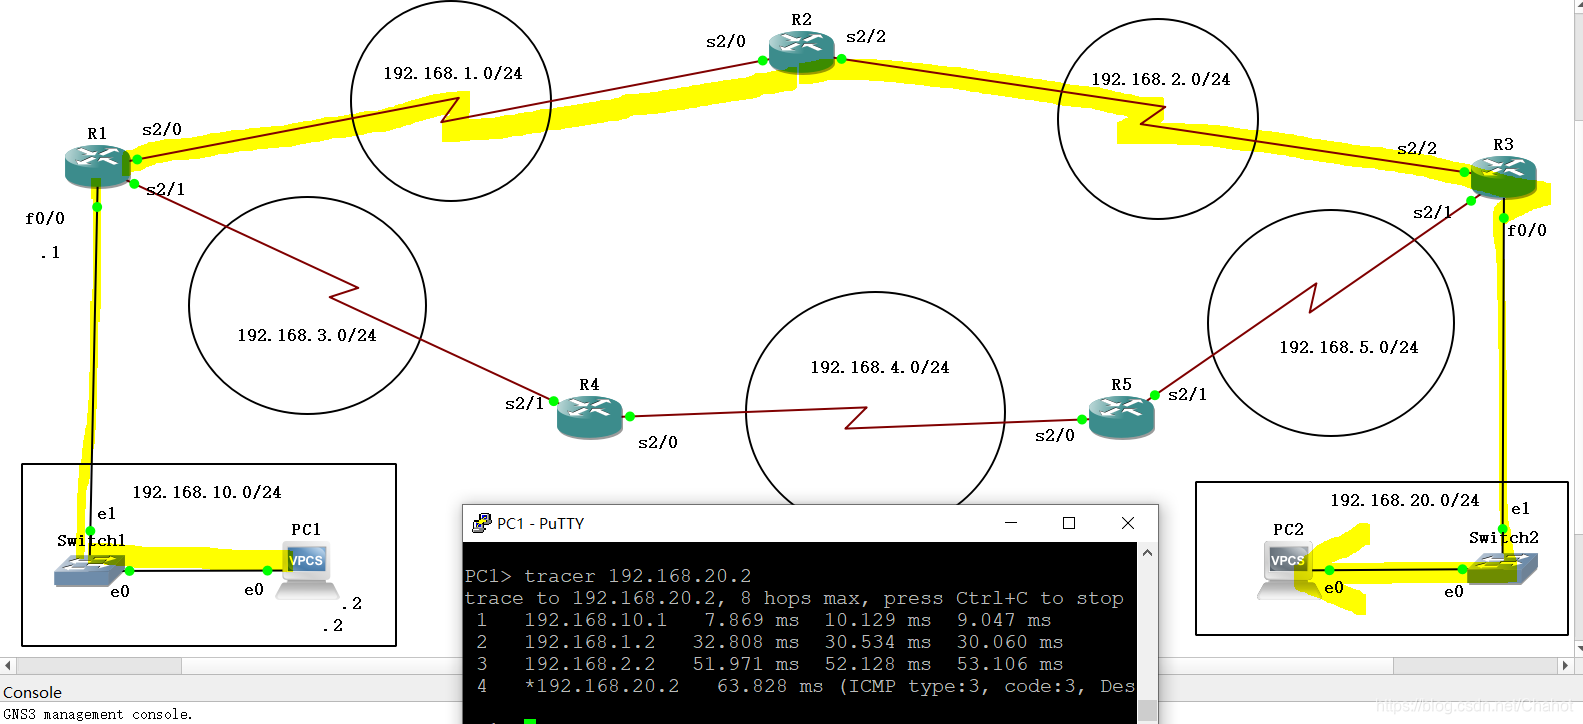1583x724 pixels.
Task: Click R3 f0/0 interface label
Action: click(1527, 230)
